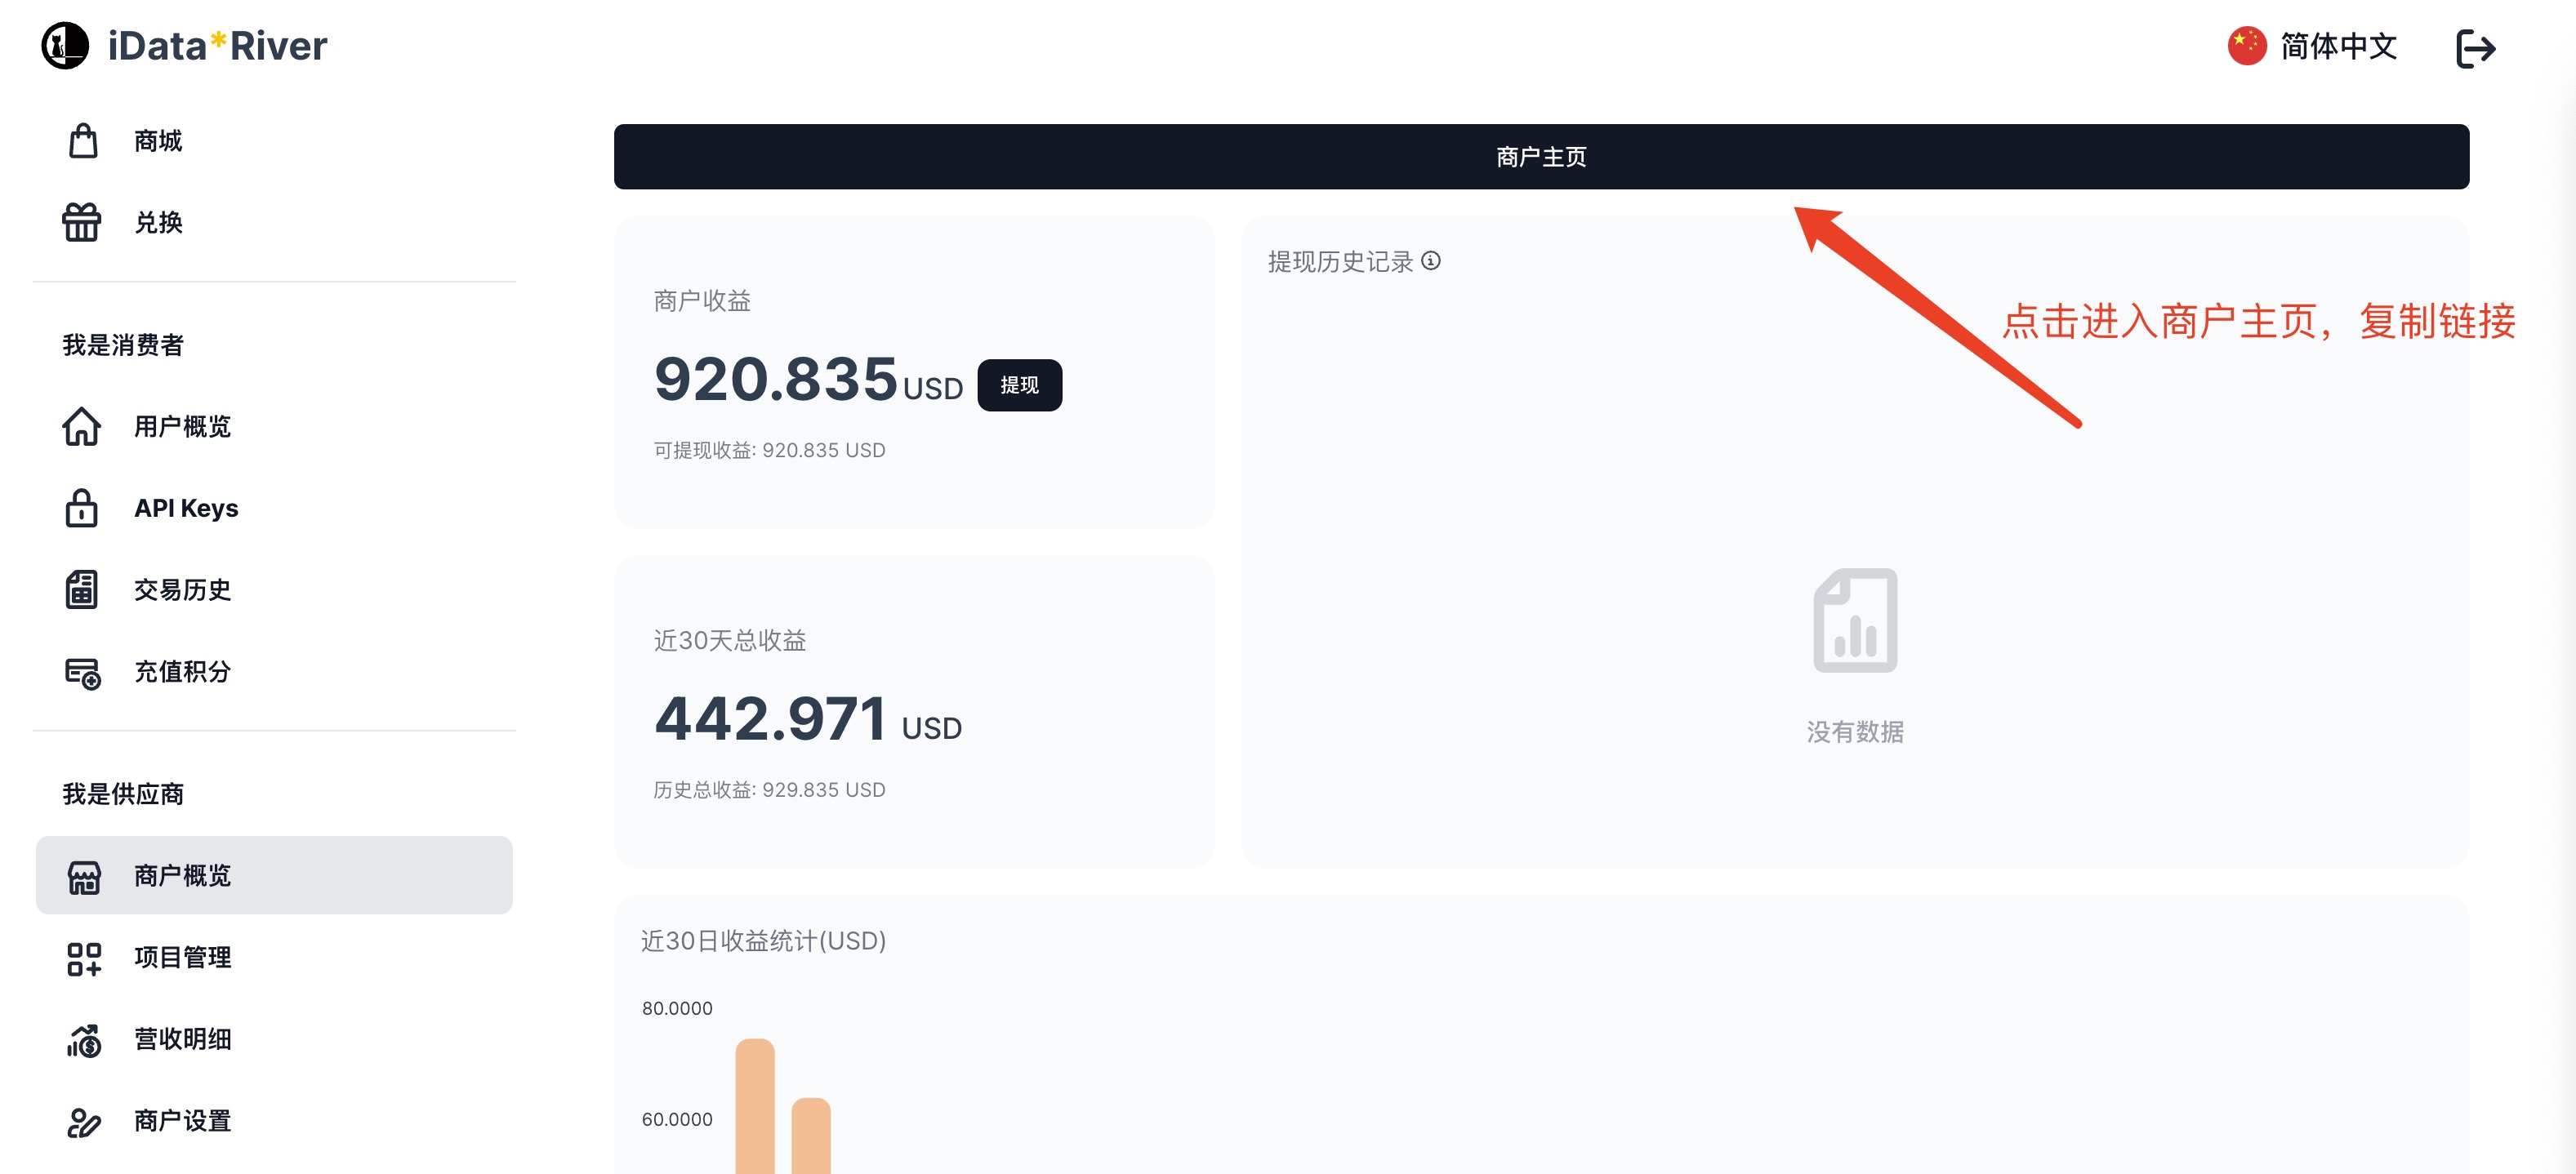This screenshot has height=1174, width=2576.
Task: Click the logout icon at top right
Action: pos(2476,48)
